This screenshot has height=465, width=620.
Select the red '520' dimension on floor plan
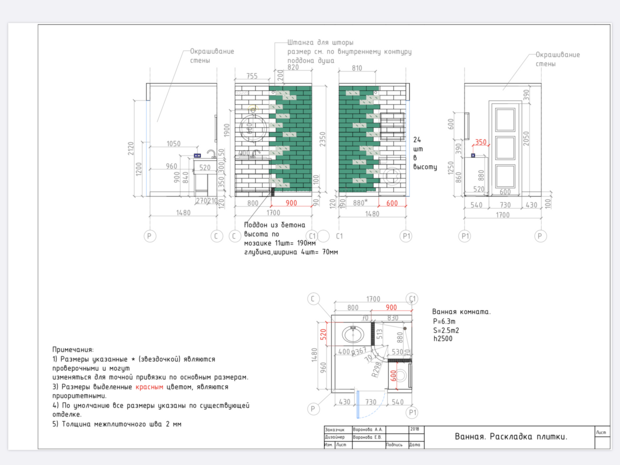point(323,335)
